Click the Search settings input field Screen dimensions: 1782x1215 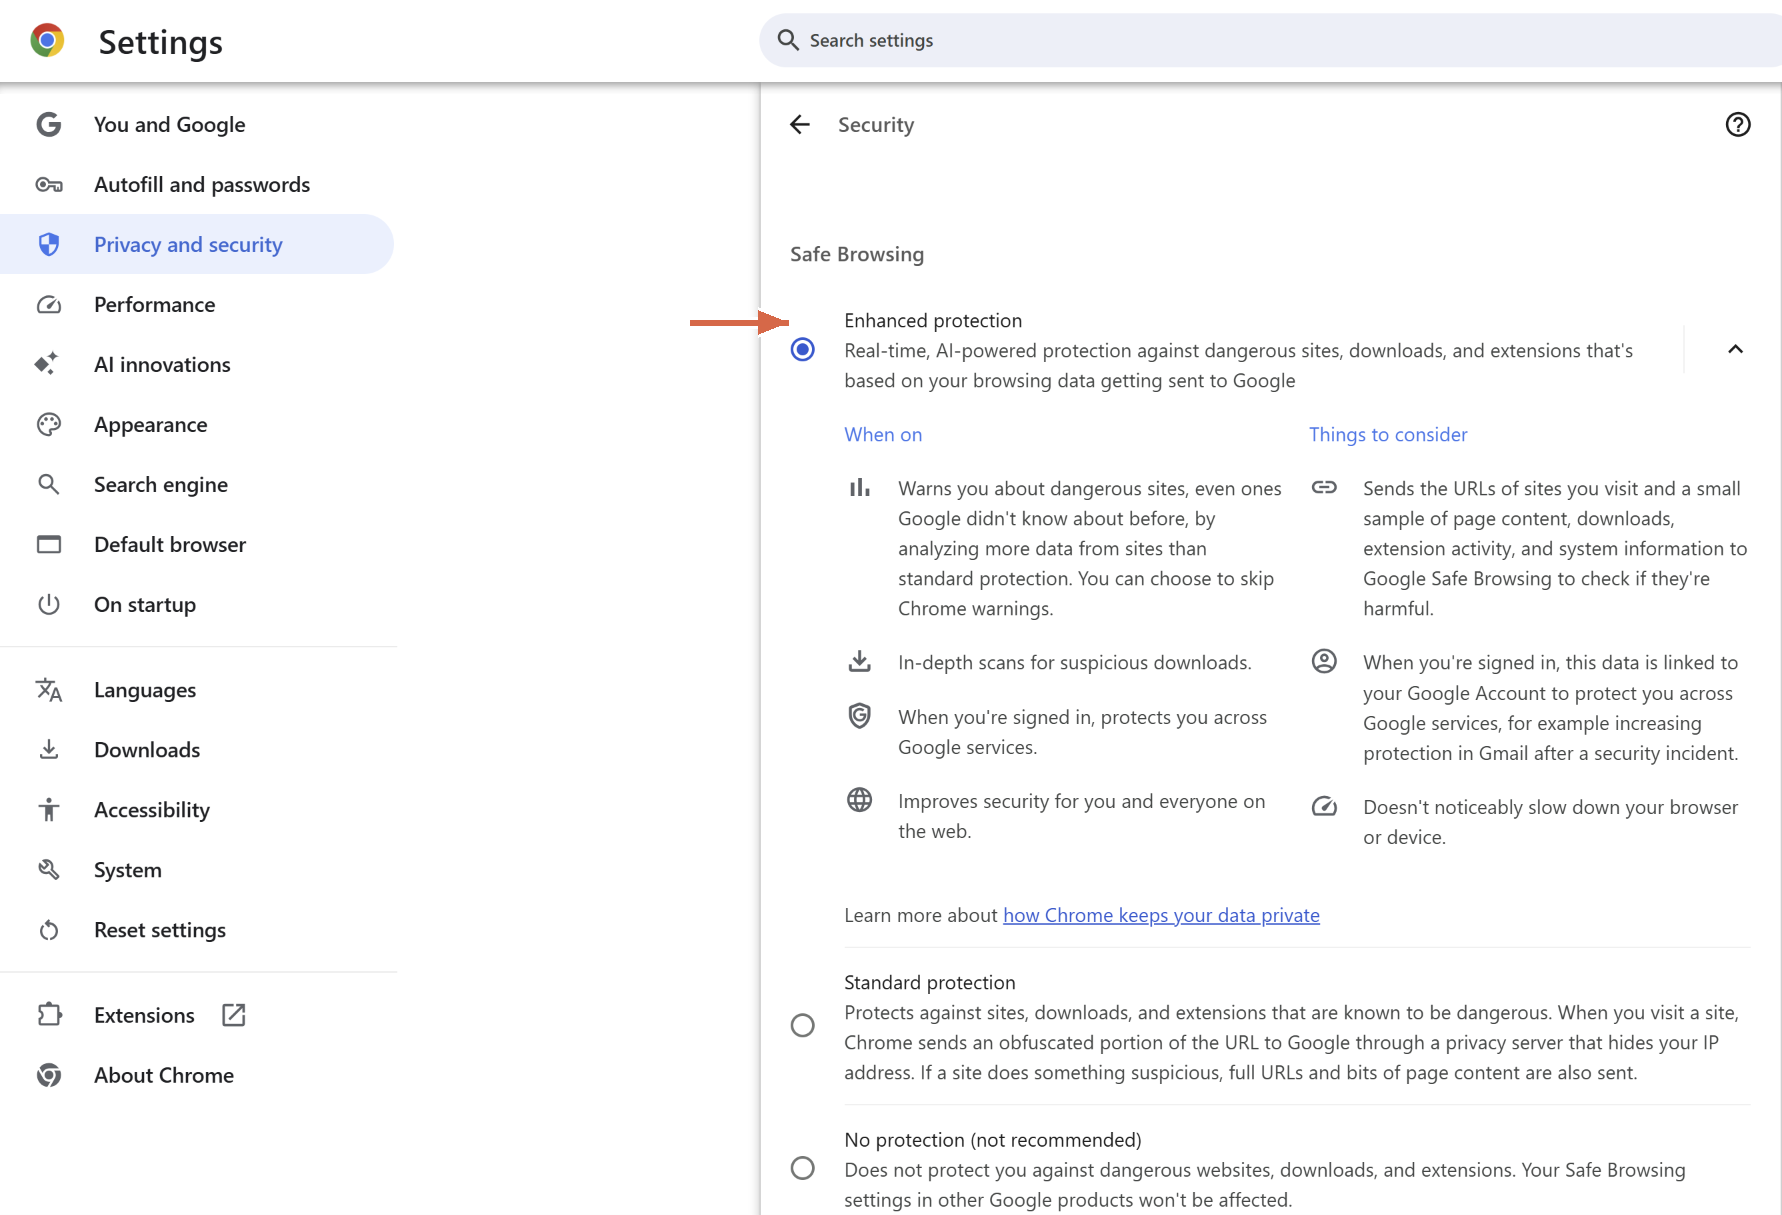pos(1270,40)
